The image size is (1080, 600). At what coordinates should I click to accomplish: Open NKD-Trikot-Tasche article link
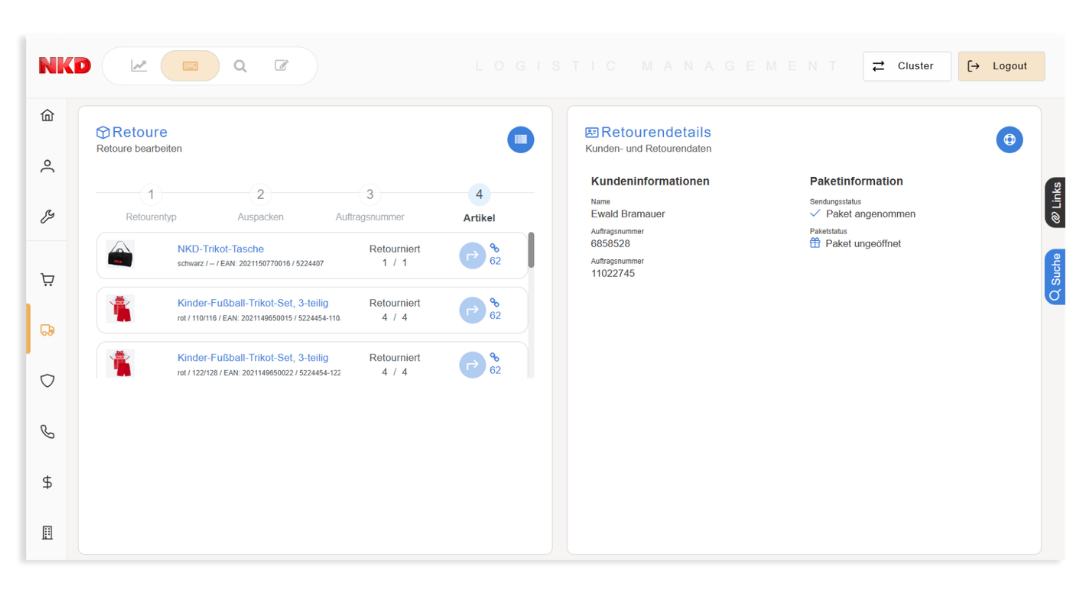[221, 249]
